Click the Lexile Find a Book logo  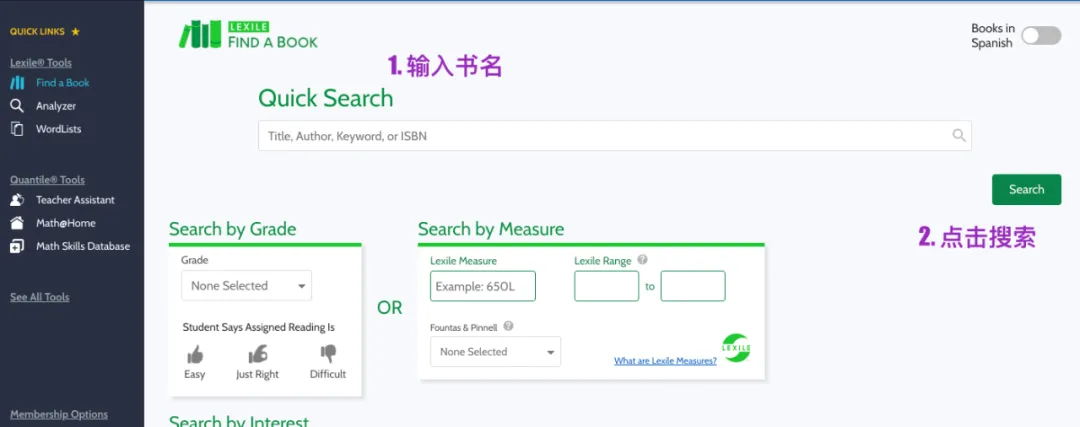click(x=248, y=34)
